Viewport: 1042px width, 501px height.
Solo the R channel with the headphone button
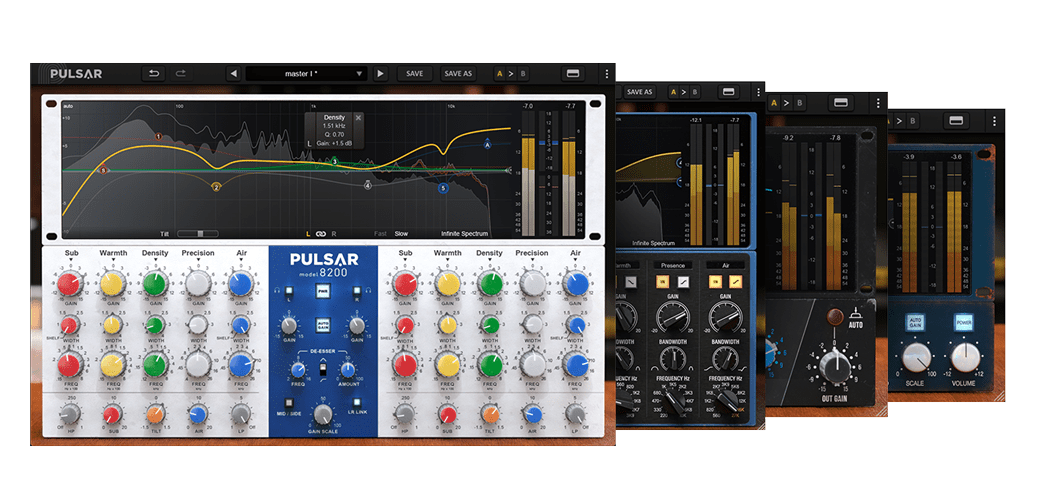point(357,290)
